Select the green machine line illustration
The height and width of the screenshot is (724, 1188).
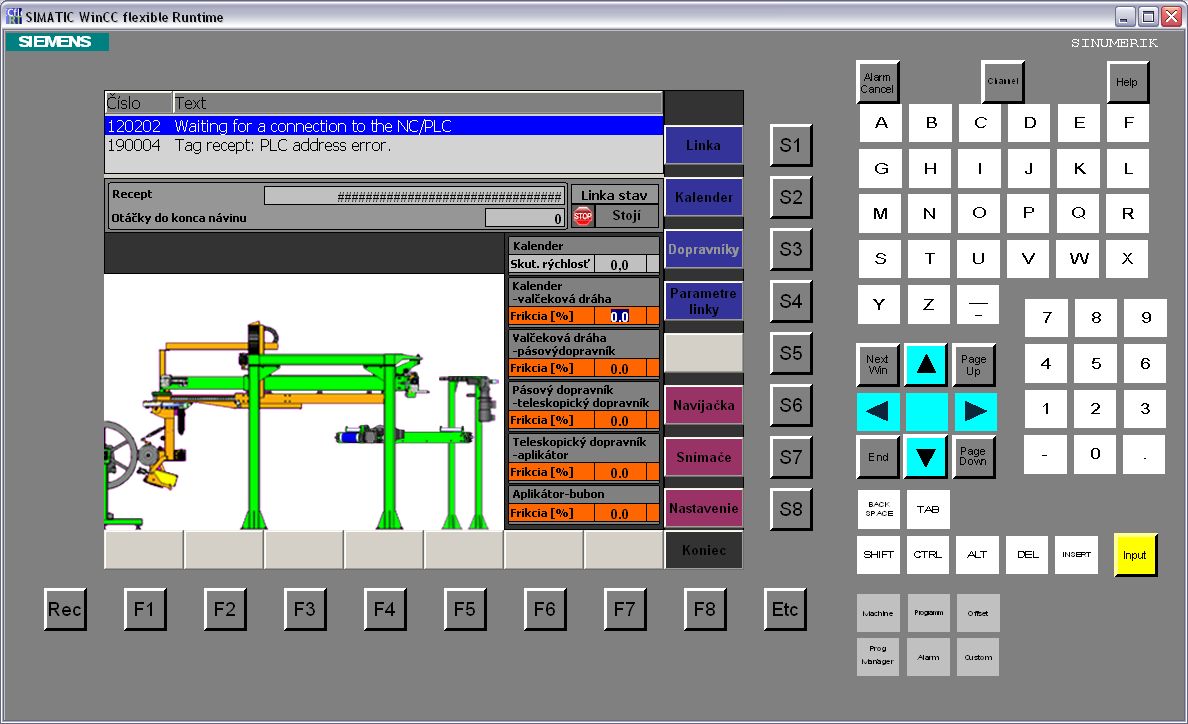[303, 402]
